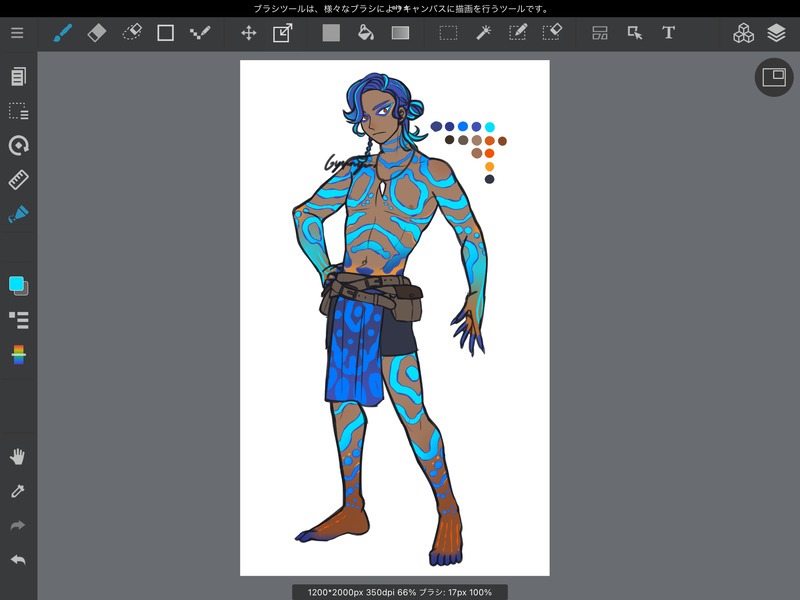Select the Text tool

pyautogui.click(x=668, y=33)
